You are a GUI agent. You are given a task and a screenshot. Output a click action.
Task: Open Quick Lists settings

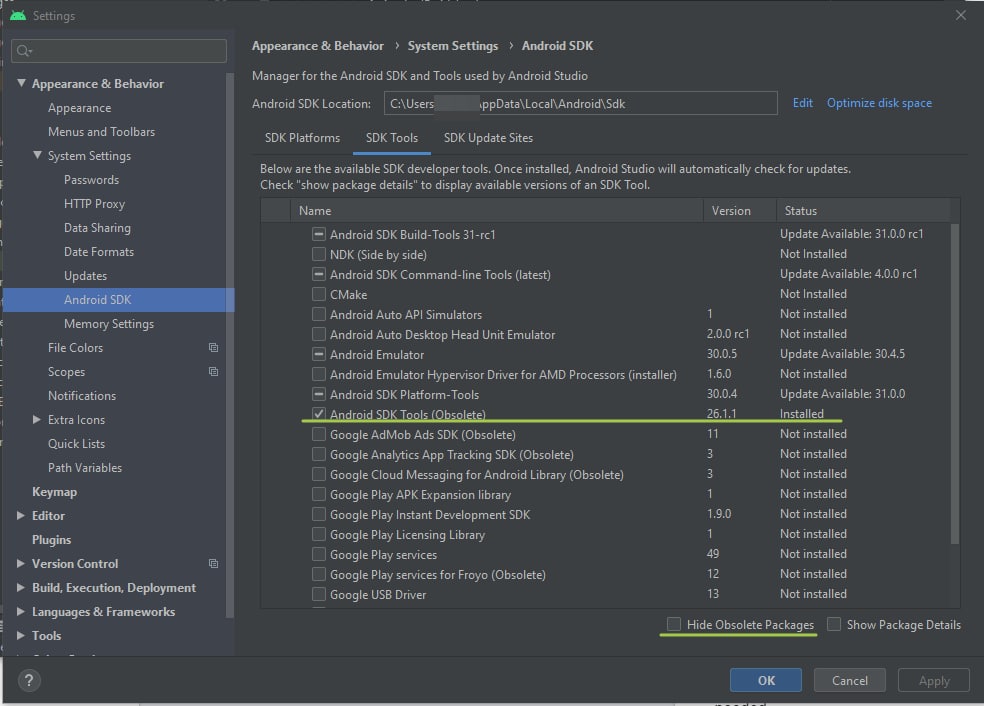(x=77, y=444)
